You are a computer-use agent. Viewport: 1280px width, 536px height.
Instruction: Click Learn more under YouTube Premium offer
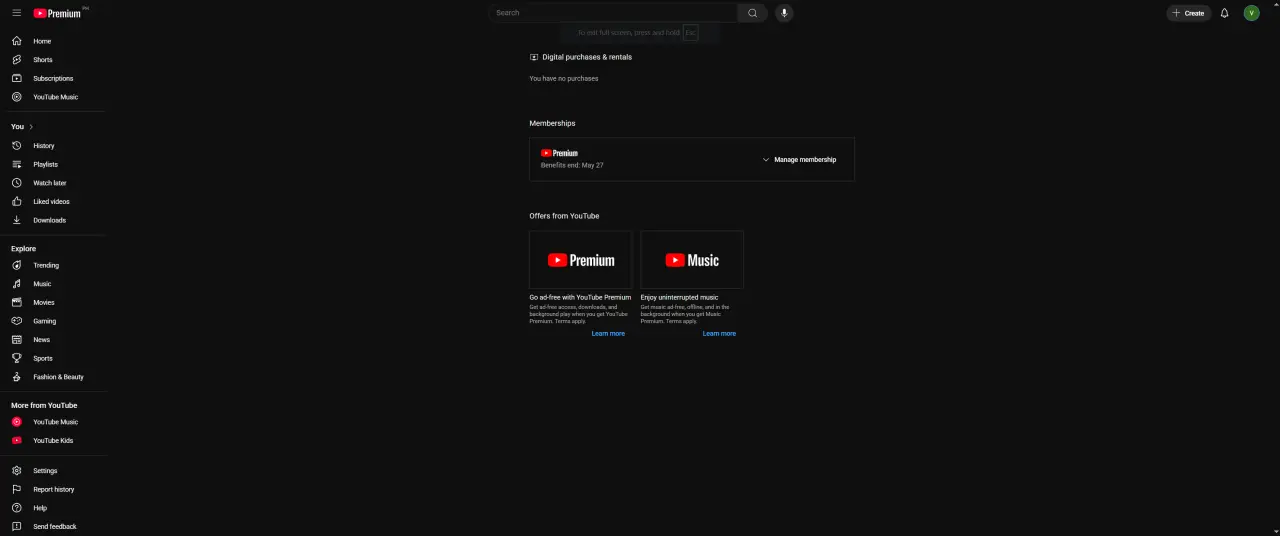point(608,334)
